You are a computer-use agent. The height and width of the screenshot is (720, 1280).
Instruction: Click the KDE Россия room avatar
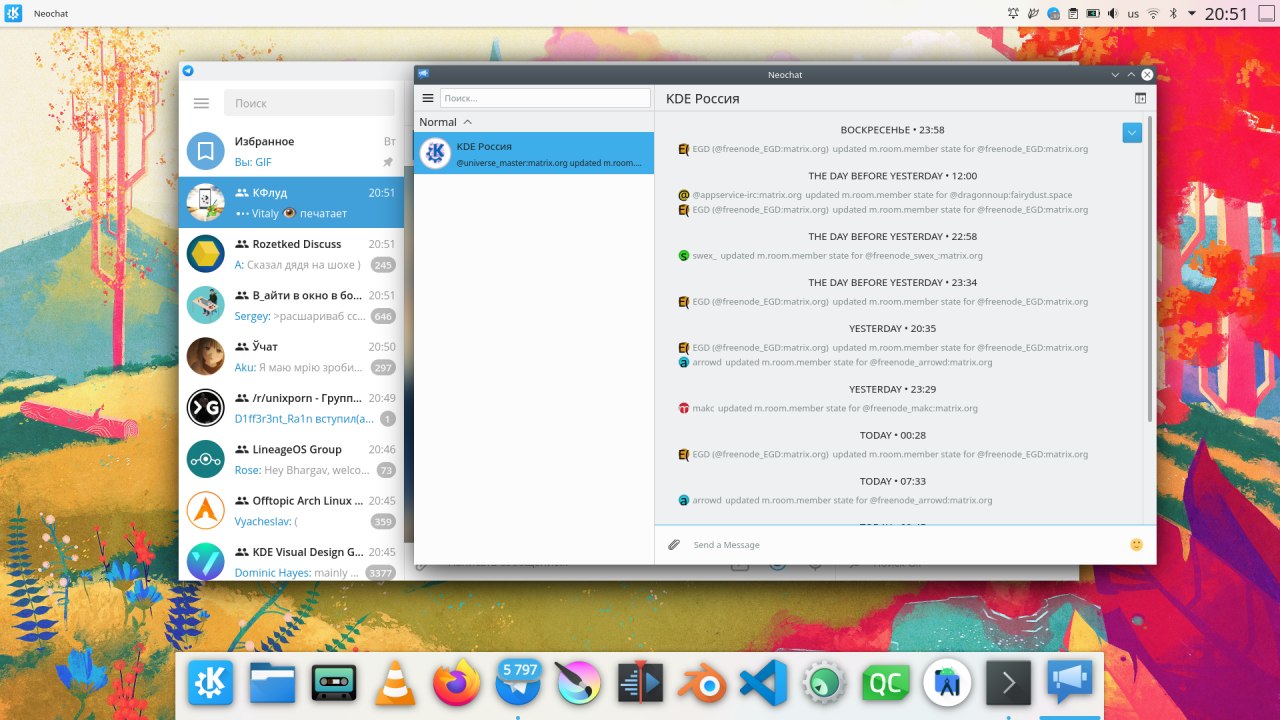(435, 153)
